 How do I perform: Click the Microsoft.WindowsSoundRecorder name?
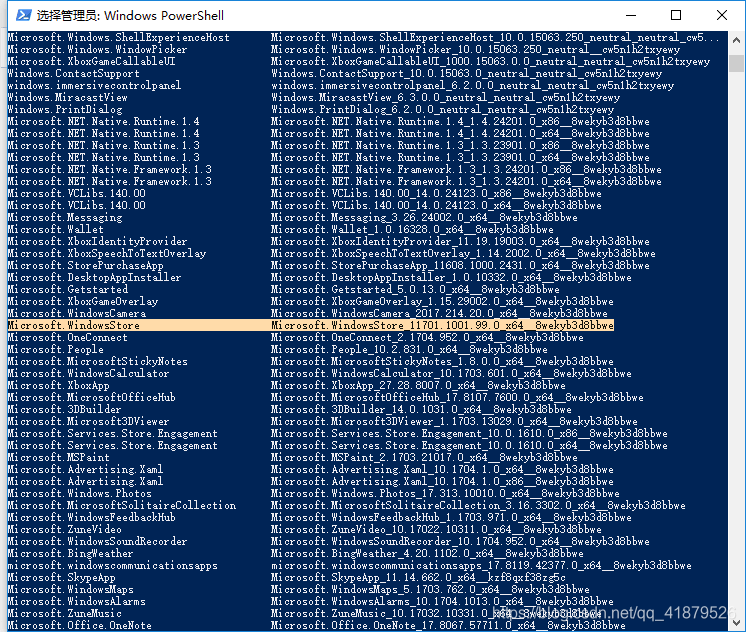pos(98,541)
